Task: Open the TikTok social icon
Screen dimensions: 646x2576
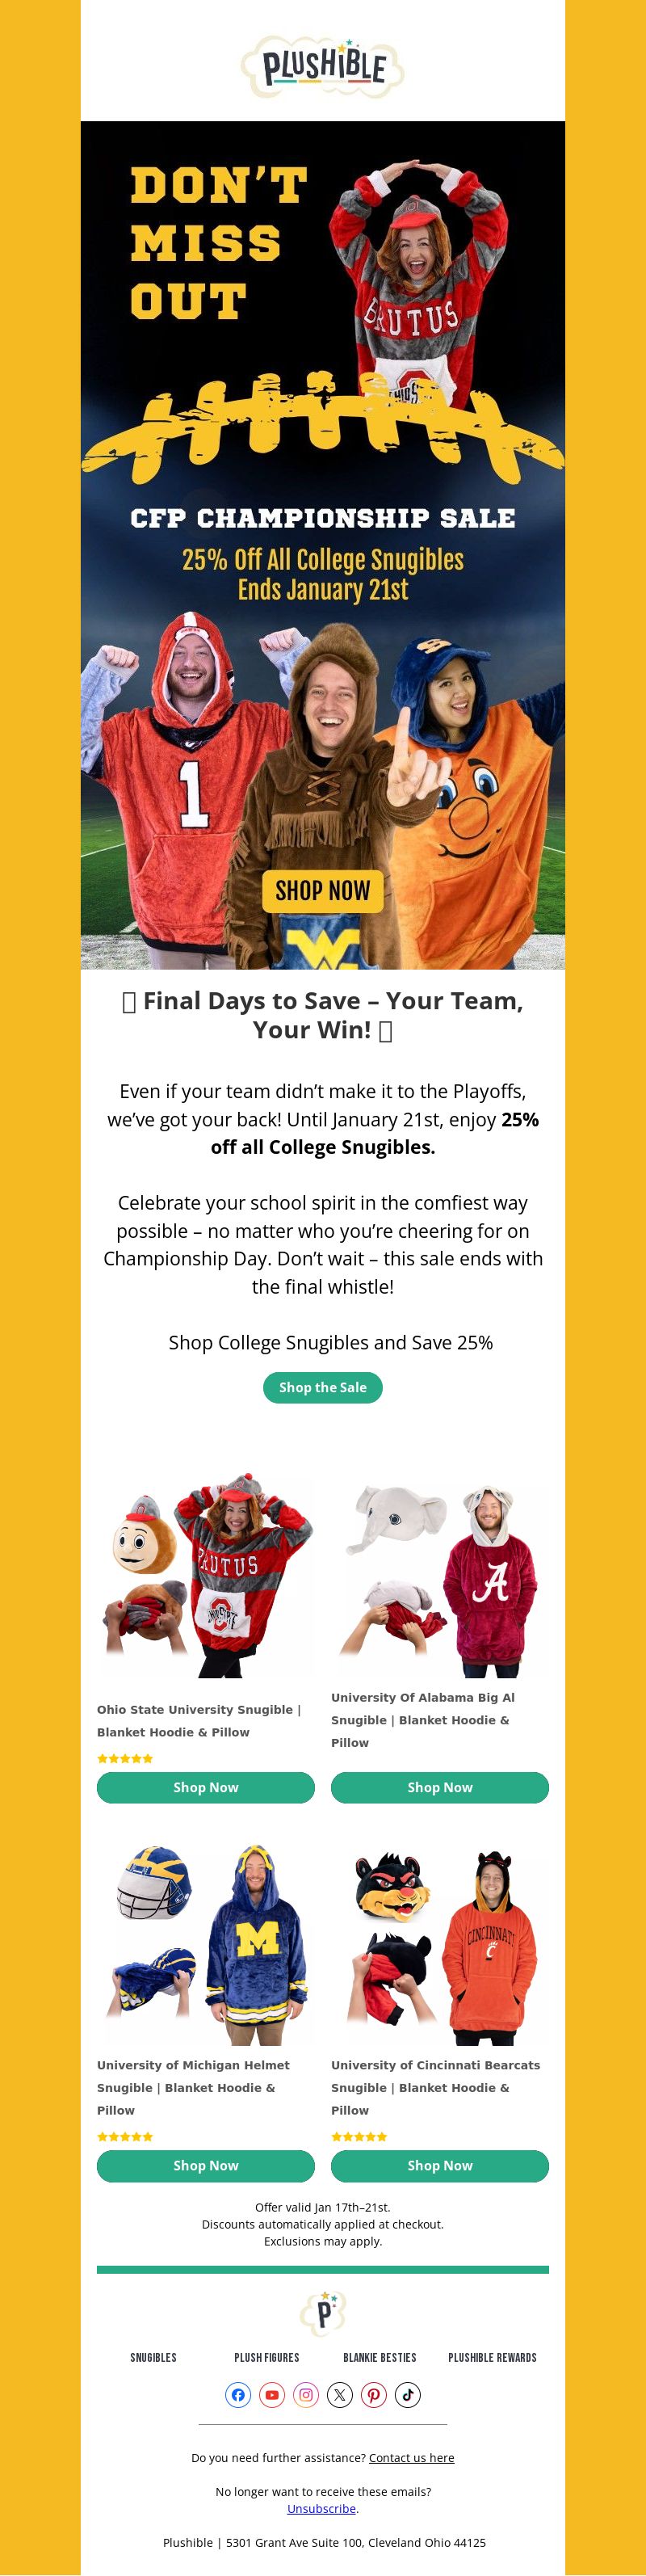Action: point(408,2394)
